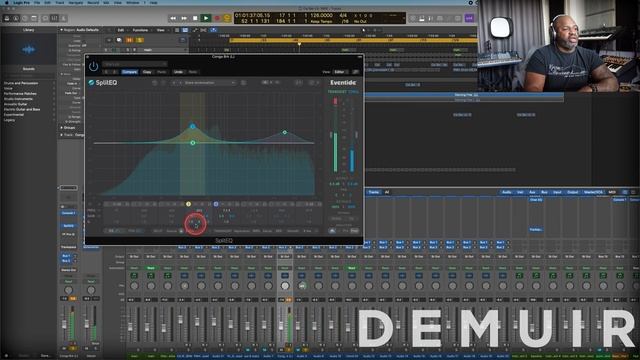
Task: Toggle the purple count-in button
Action: (x=469, y=18)
